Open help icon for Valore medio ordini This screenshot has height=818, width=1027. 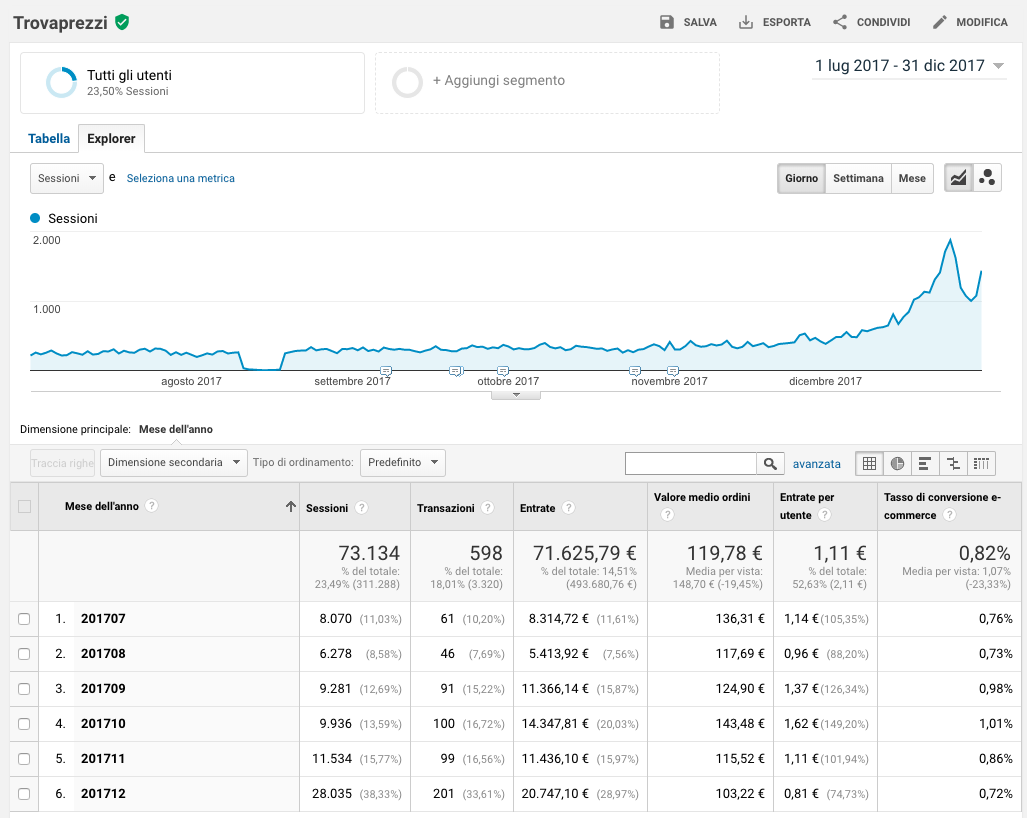pos(667,515)
